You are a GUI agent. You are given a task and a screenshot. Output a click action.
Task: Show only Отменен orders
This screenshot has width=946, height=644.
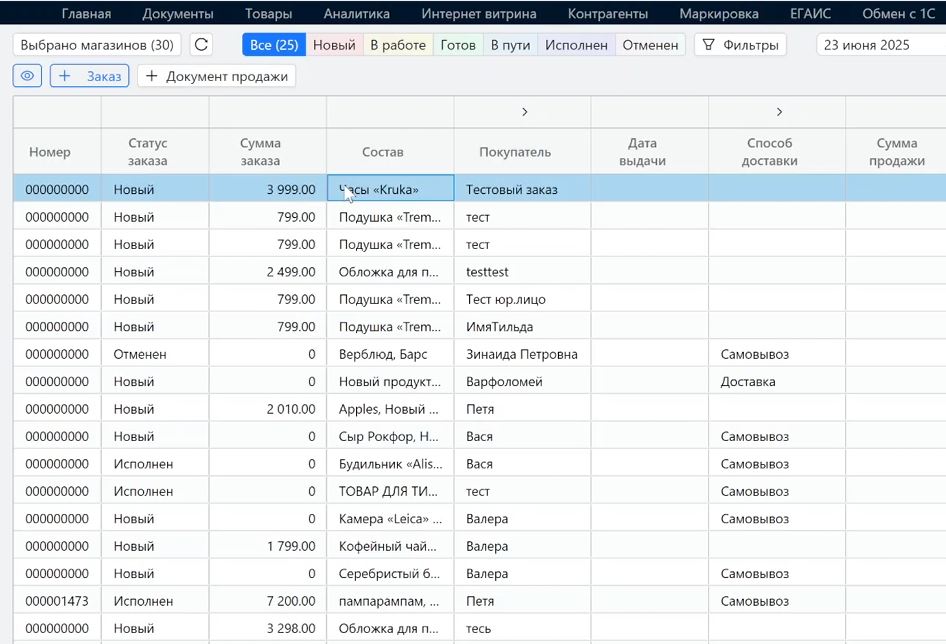pos(650,45)
